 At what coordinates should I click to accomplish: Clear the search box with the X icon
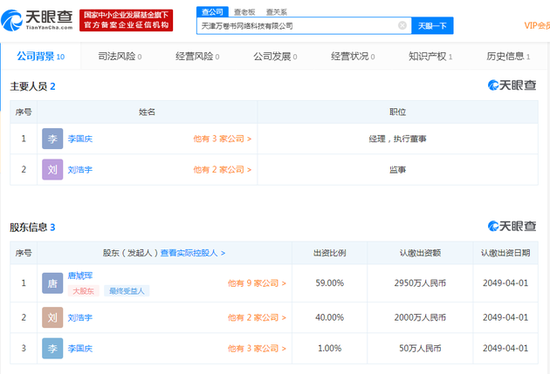tap(402, 26)
